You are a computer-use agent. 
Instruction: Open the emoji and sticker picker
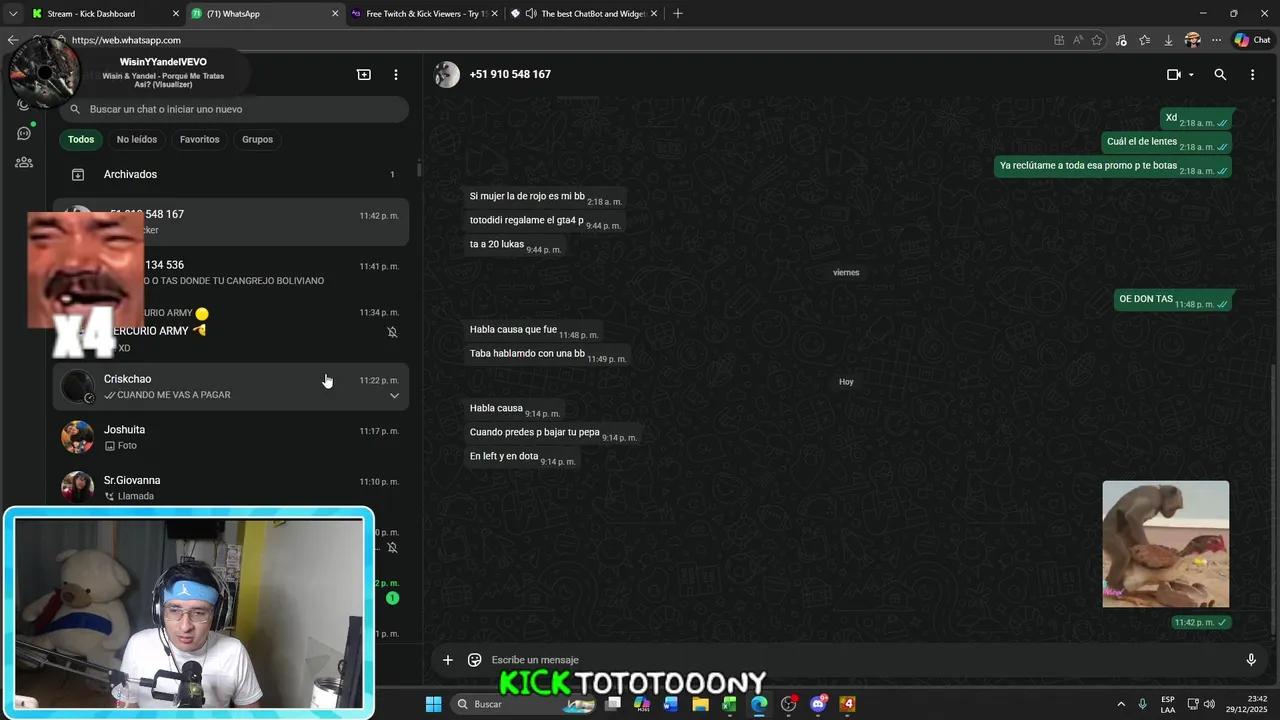tap(475, 660)
